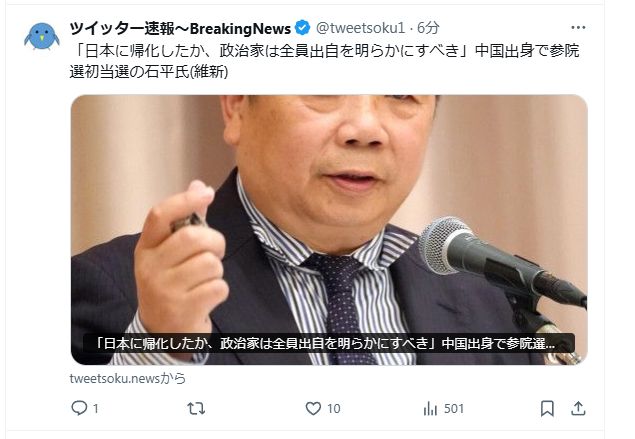Share the tweet with upload icon
Viewport: 635px width, 439px height.
point(578,408)
